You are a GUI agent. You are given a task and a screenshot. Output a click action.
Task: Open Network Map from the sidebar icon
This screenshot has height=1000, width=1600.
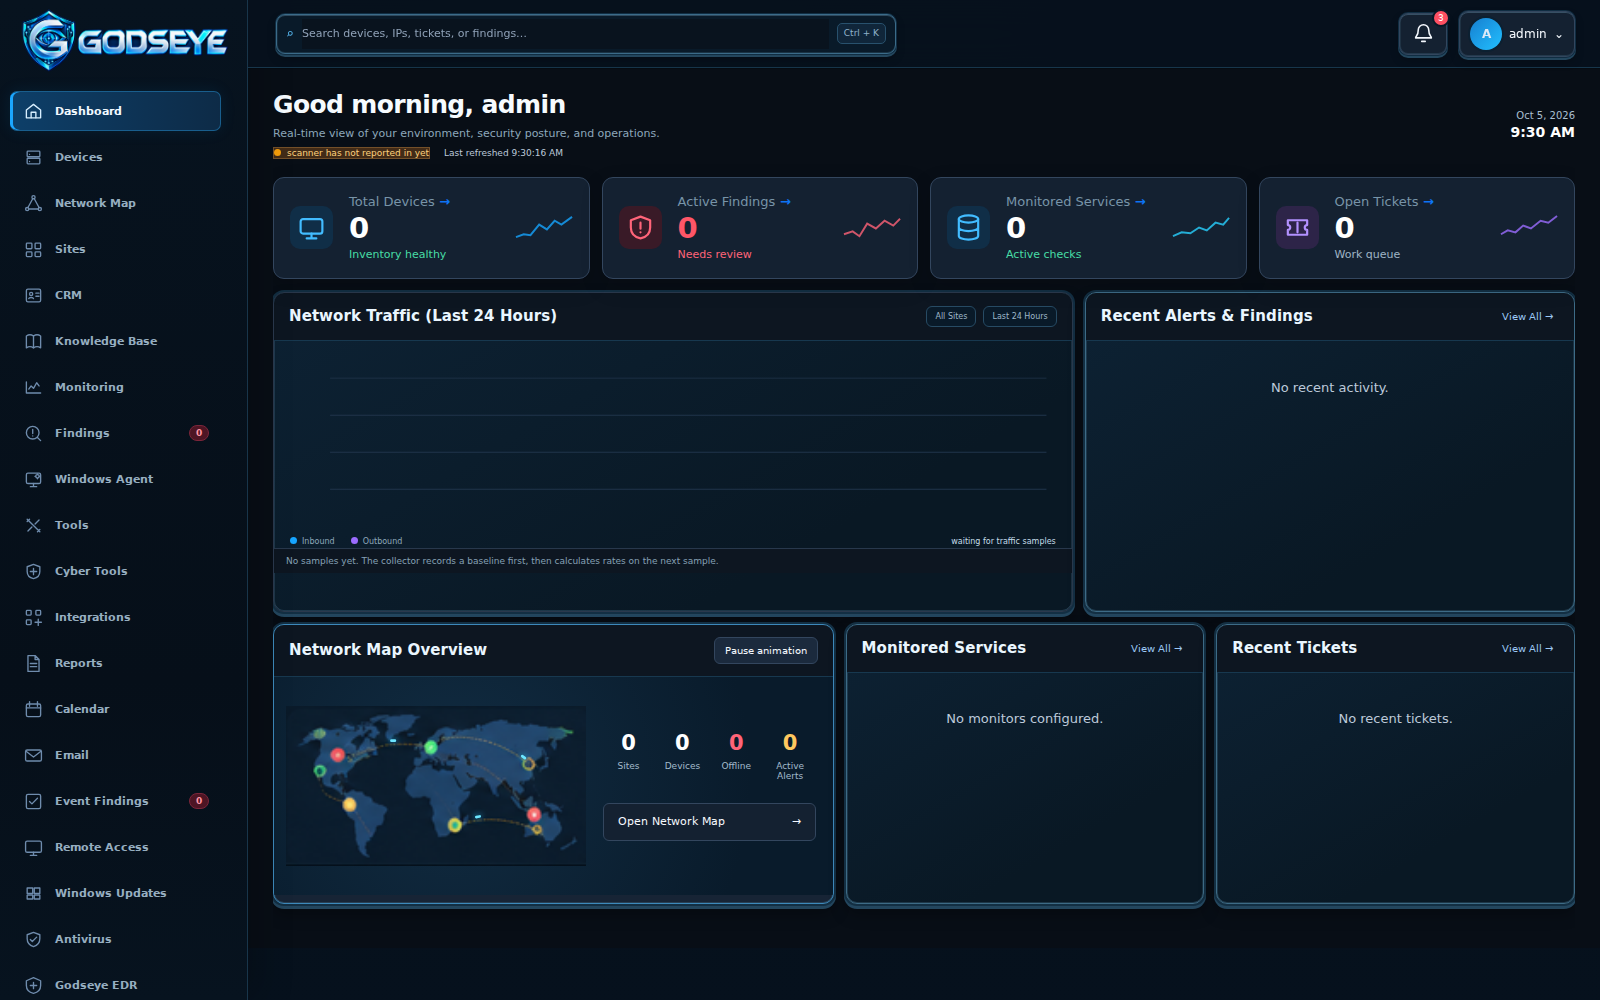tap(33, 203)
